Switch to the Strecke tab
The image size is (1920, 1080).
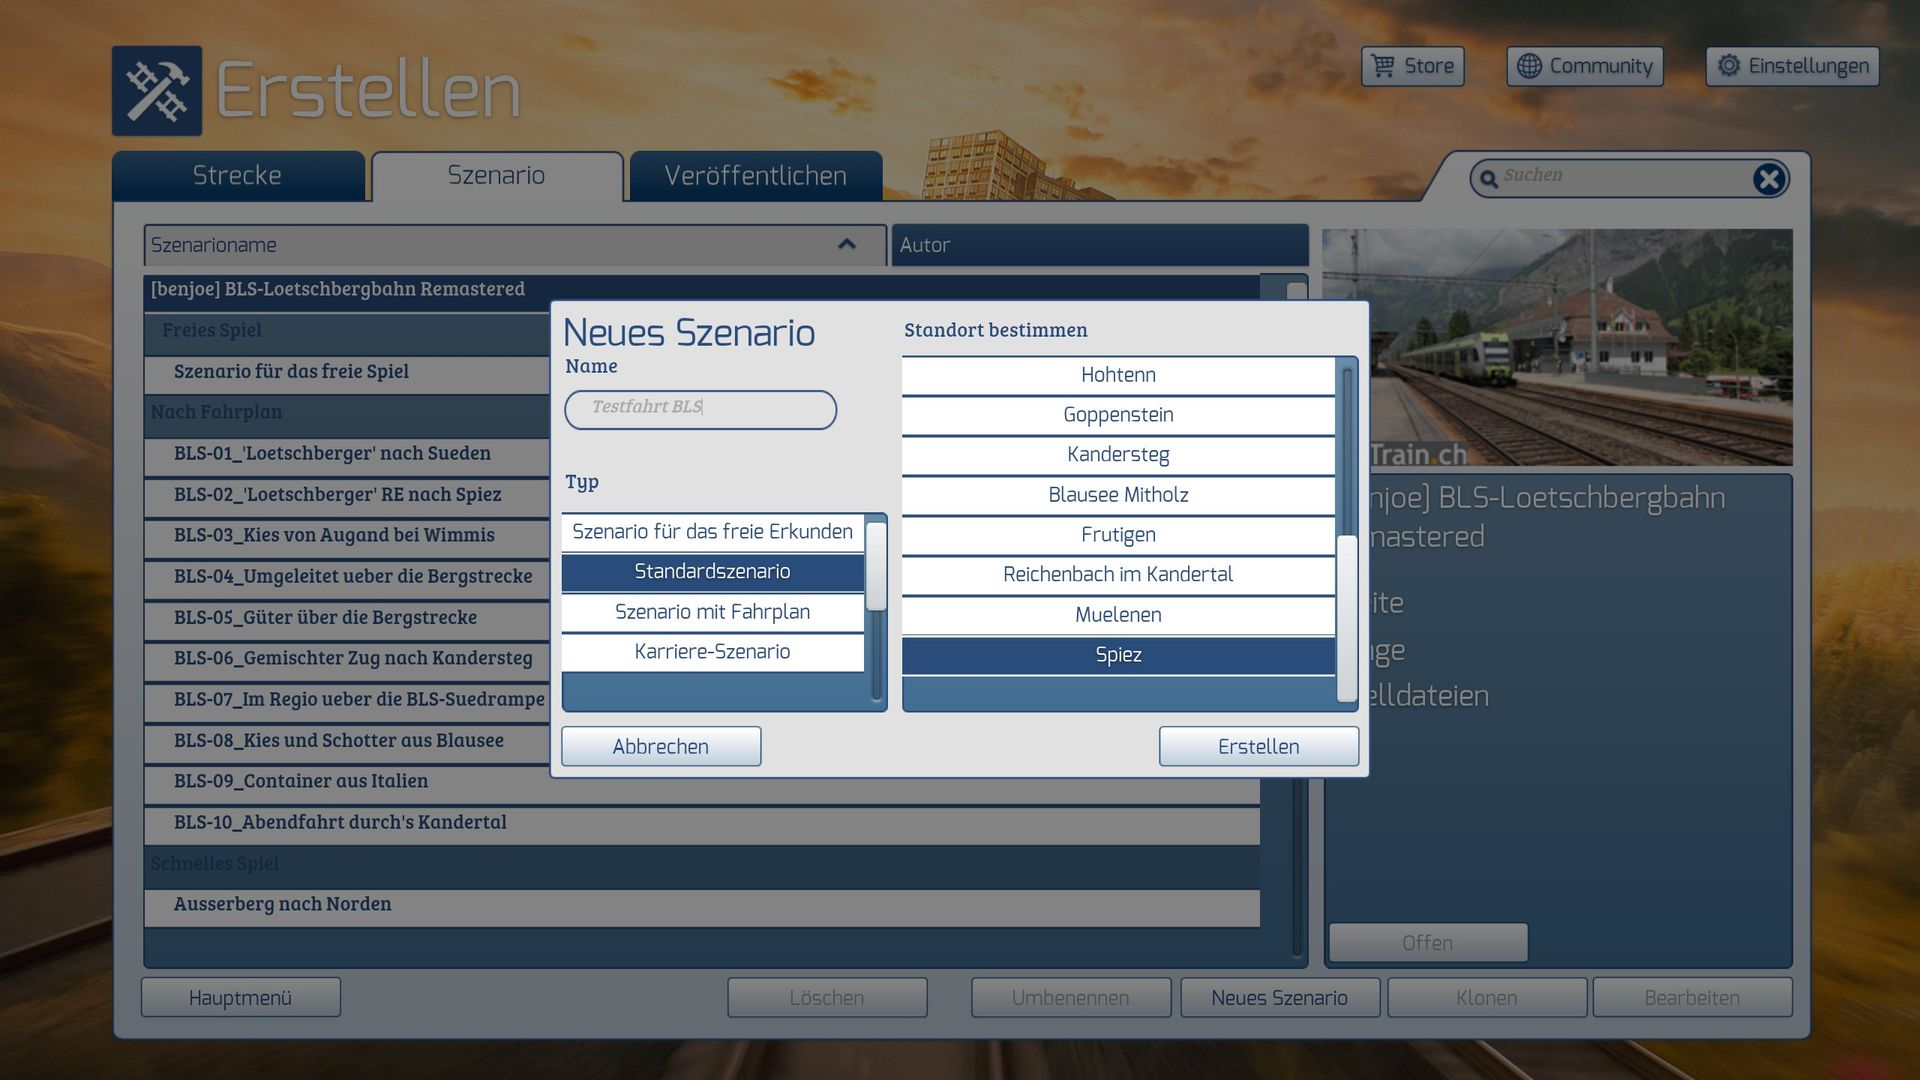237,176
